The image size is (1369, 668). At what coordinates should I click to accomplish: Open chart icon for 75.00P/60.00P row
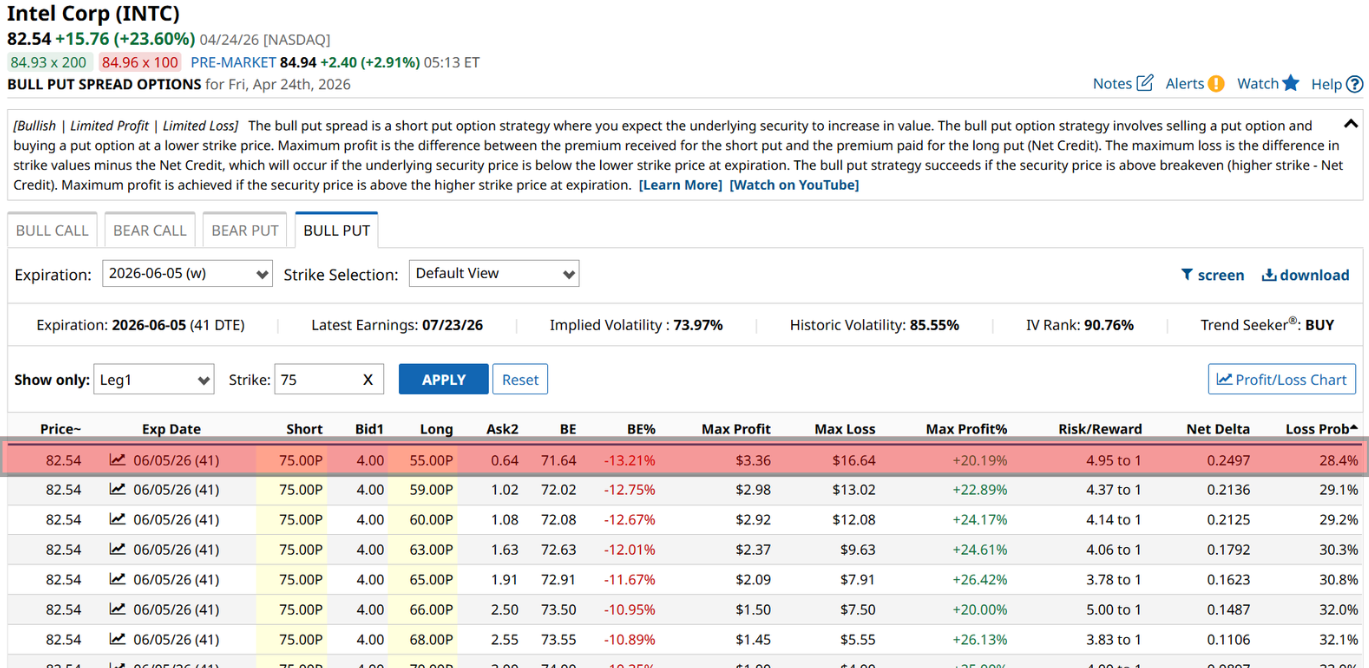[118, 520]
